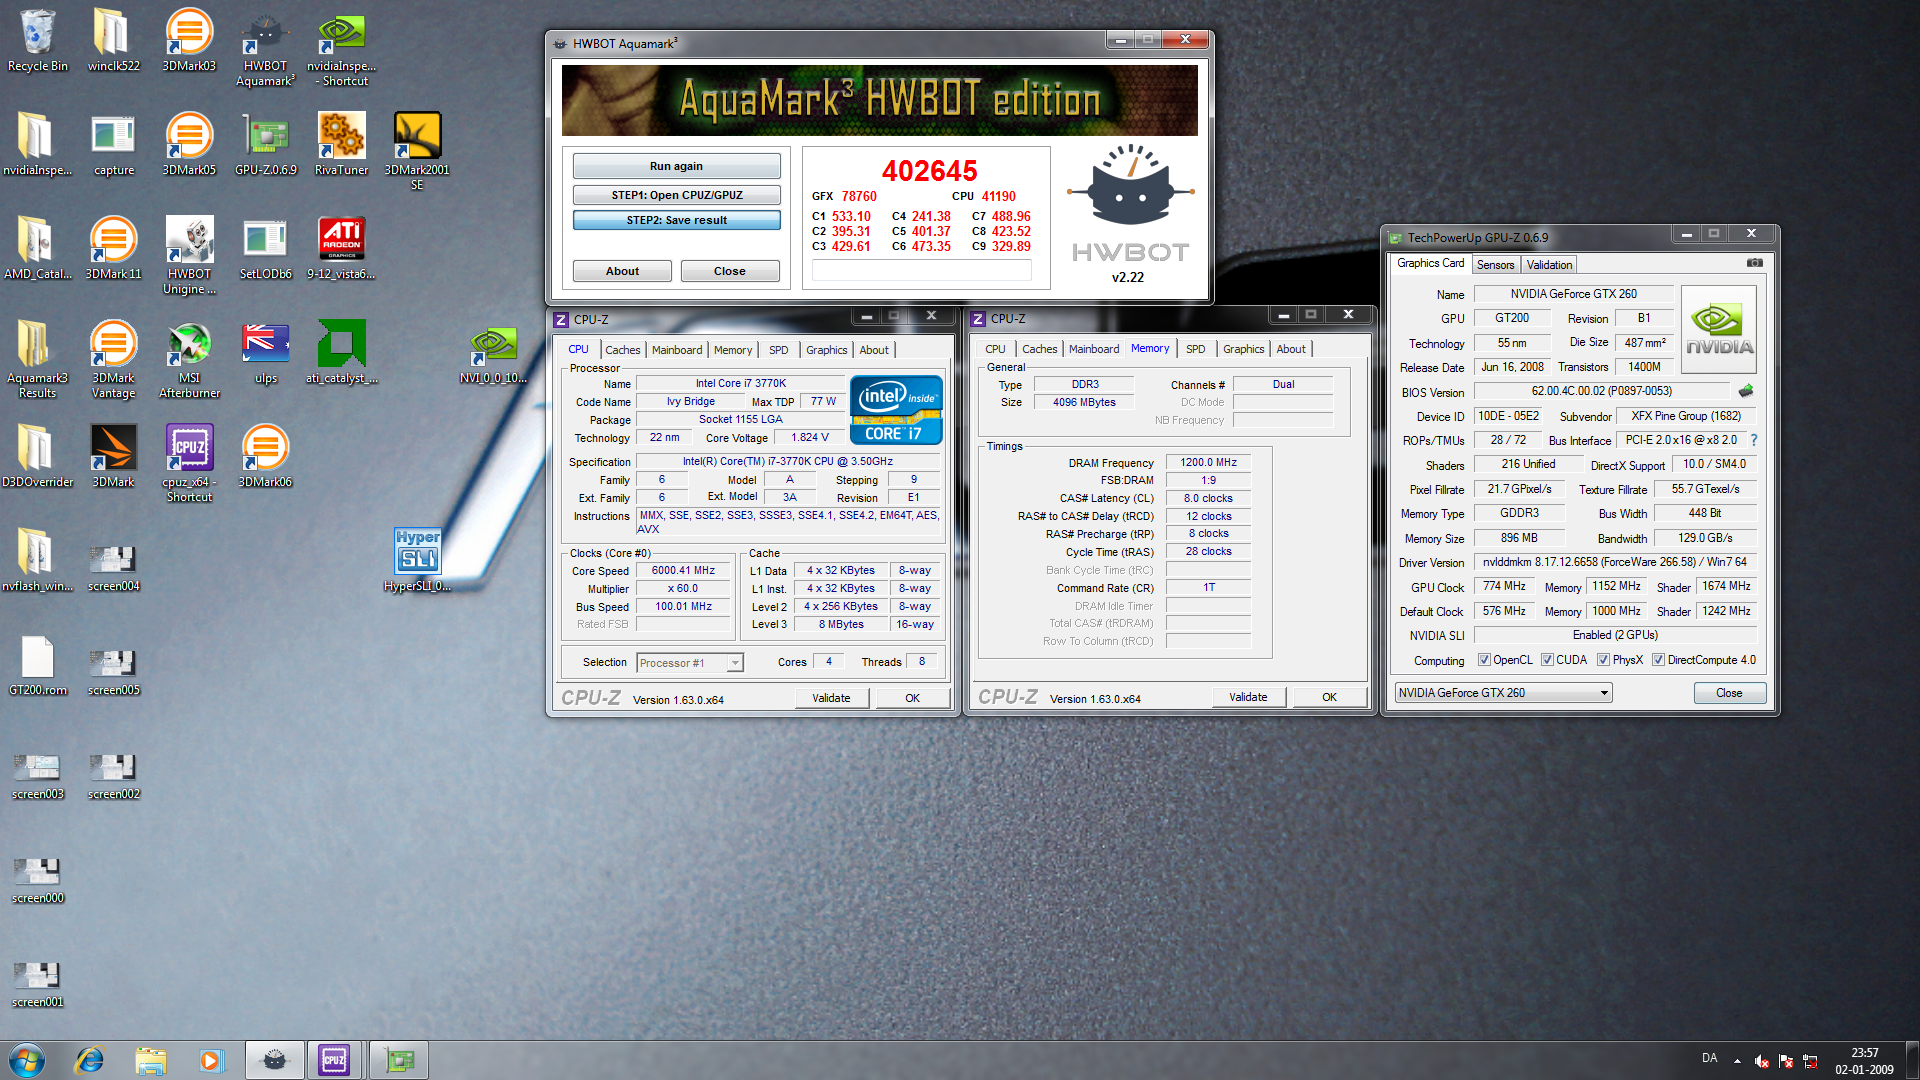Image resolution: width=1920 pixels, height=1080 pixels.
Task: Open Validation tab in GPU-Z
Action: [x=1549, y=265]
